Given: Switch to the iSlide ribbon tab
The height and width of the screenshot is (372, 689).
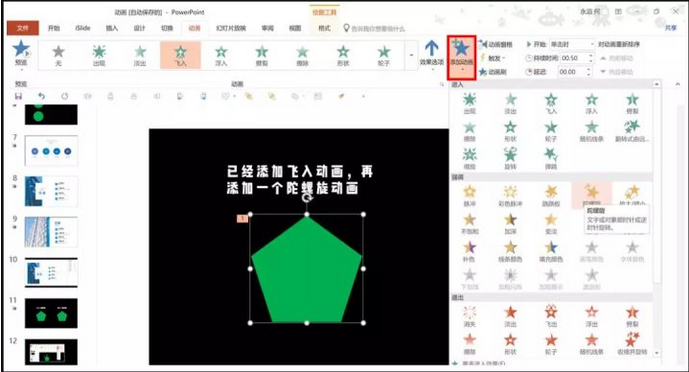Looking at the screenshot, I should coord(83,28).
